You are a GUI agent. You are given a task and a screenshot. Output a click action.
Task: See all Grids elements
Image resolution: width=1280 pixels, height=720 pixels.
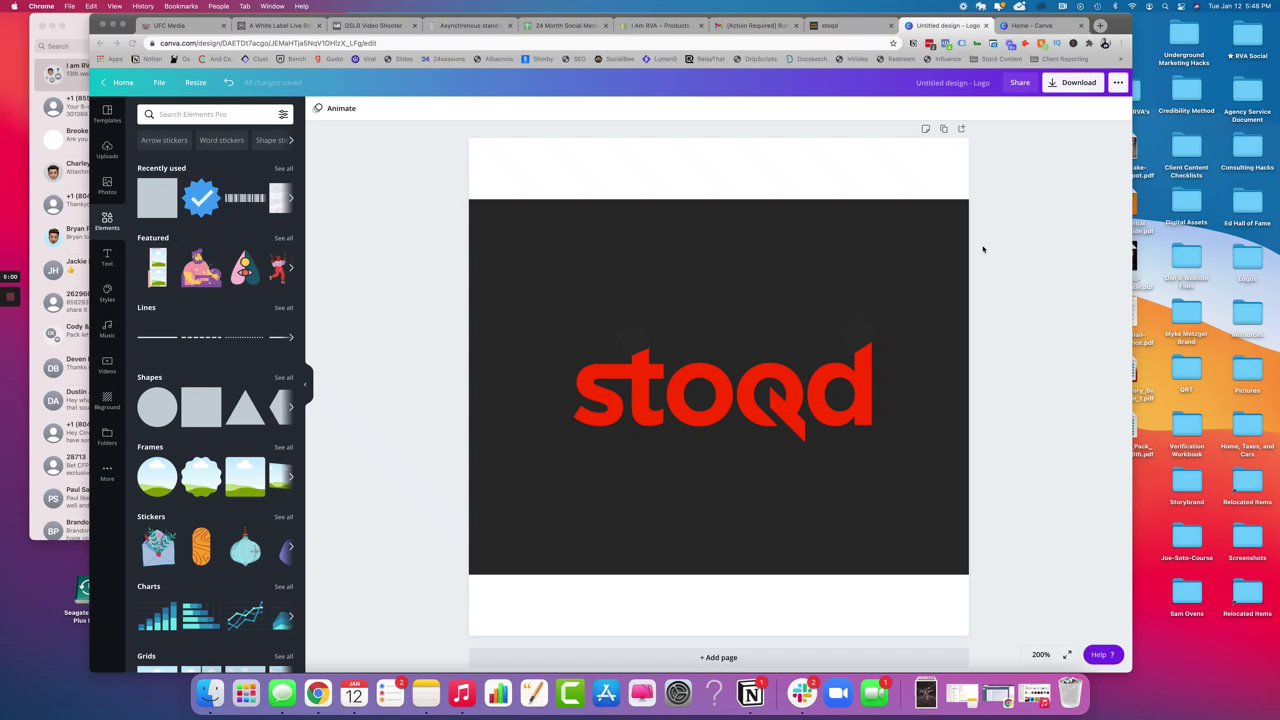(x=284, y=657)
